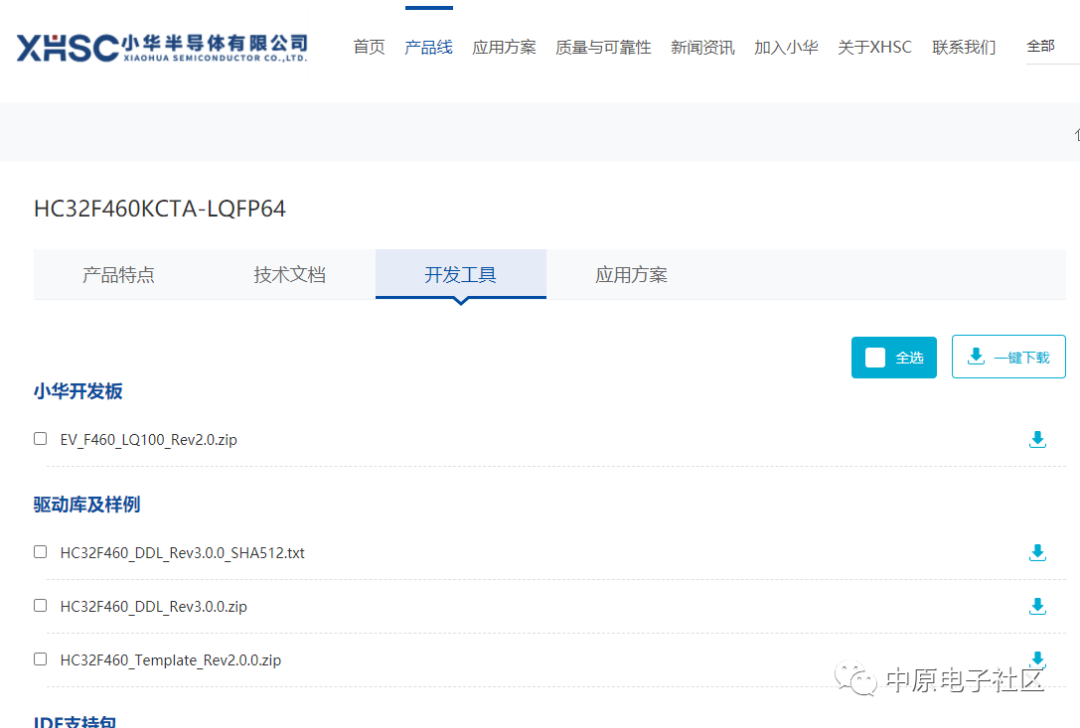Click the 小华开发板 section heading
This screenshot has height=728, width=1080.
pyautogui.click(x=78, y=391)
